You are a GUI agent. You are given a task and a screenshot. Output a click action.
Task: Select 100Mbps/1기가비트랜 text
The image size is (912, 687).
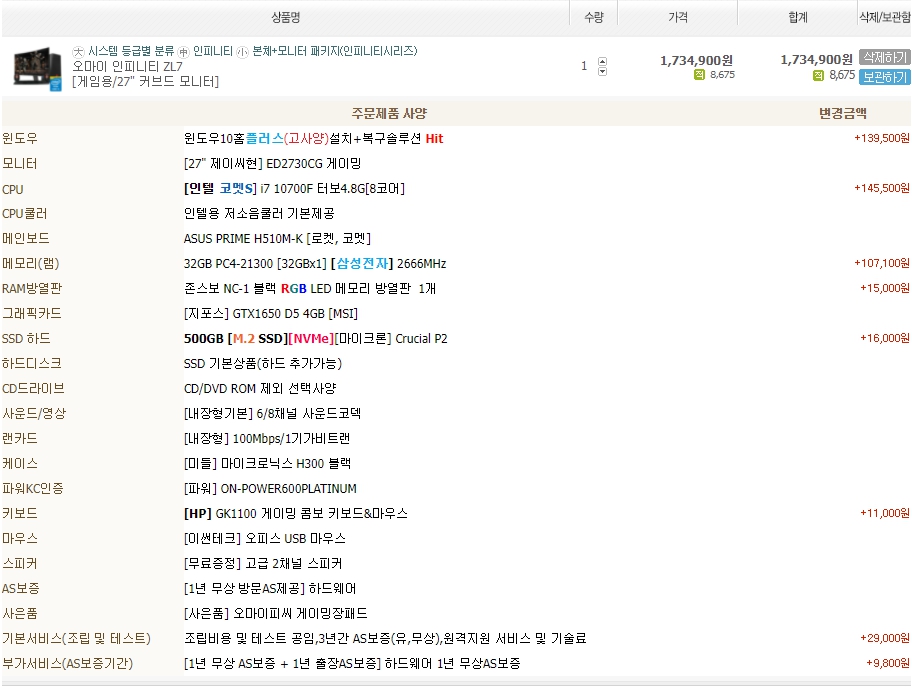[x=267, y=439]
